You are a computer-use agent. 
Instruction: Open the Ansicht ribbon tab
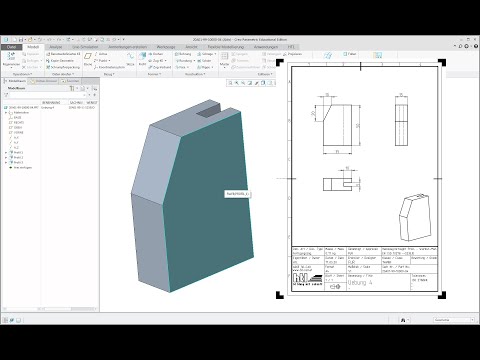tap(191, 47)
